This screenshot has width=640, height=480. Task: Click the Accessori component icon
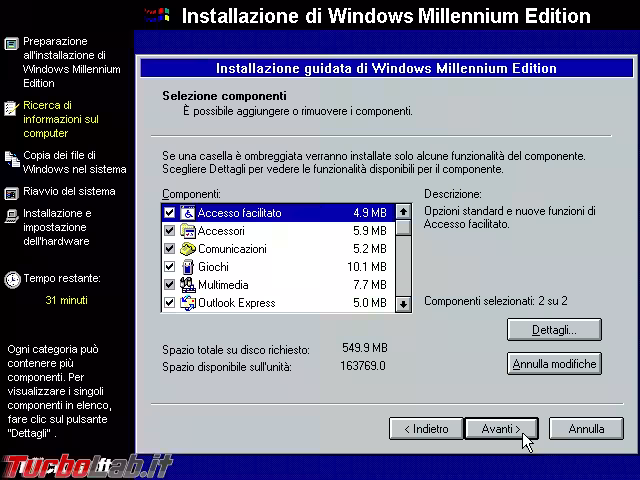tap(187, 231)
